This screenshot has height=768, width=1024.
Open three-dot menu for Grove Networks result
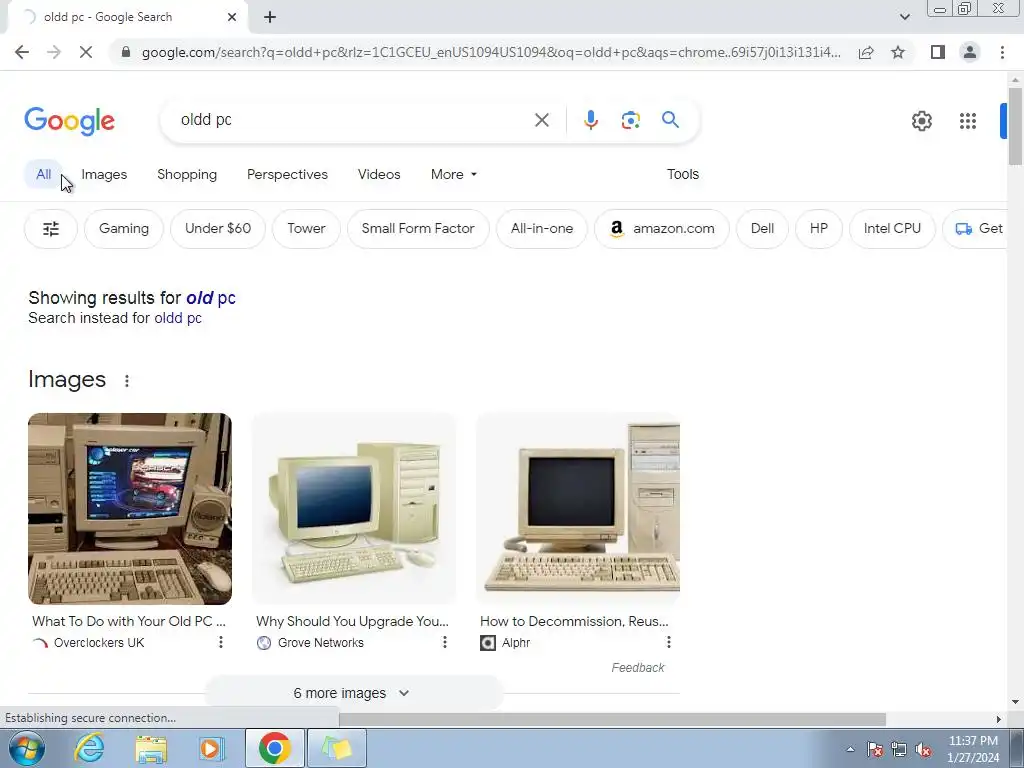click(x=445, y=643)
